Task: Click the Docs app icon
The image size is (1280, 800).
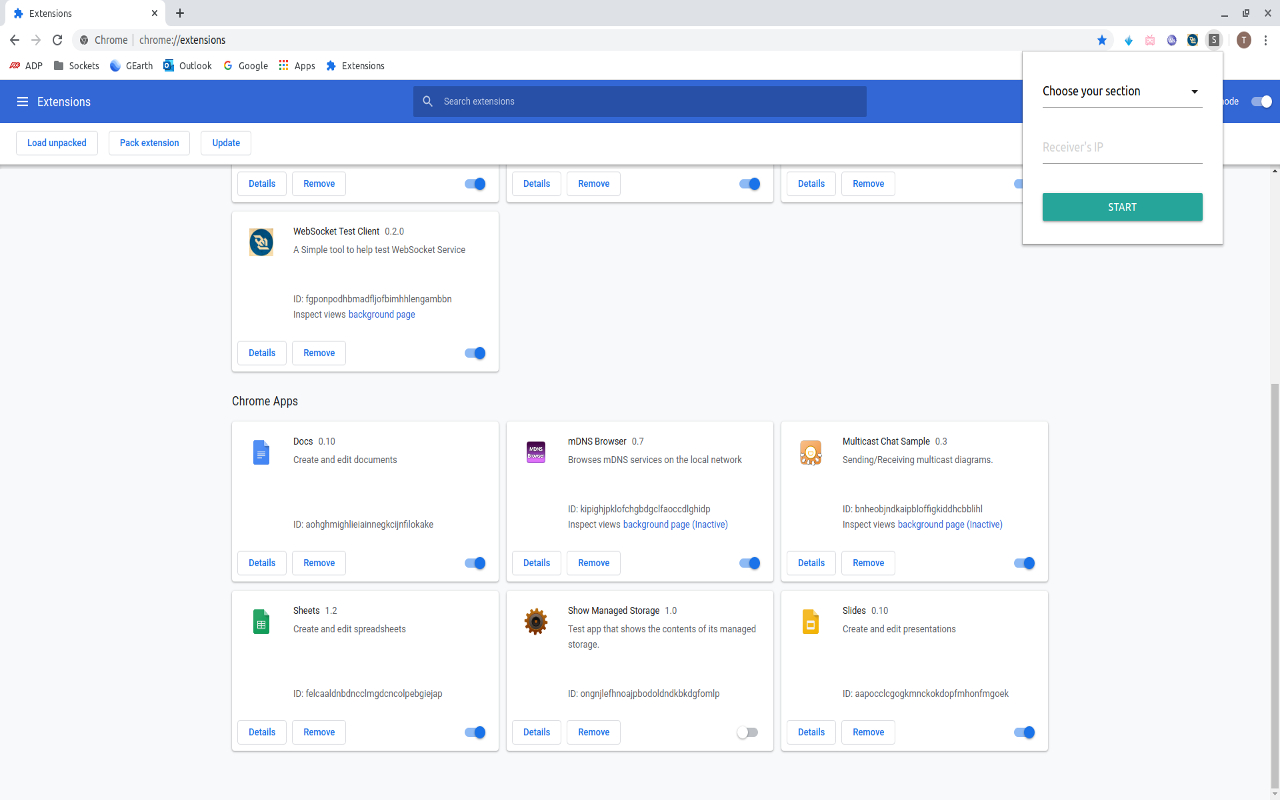Action: click(261, 452)
